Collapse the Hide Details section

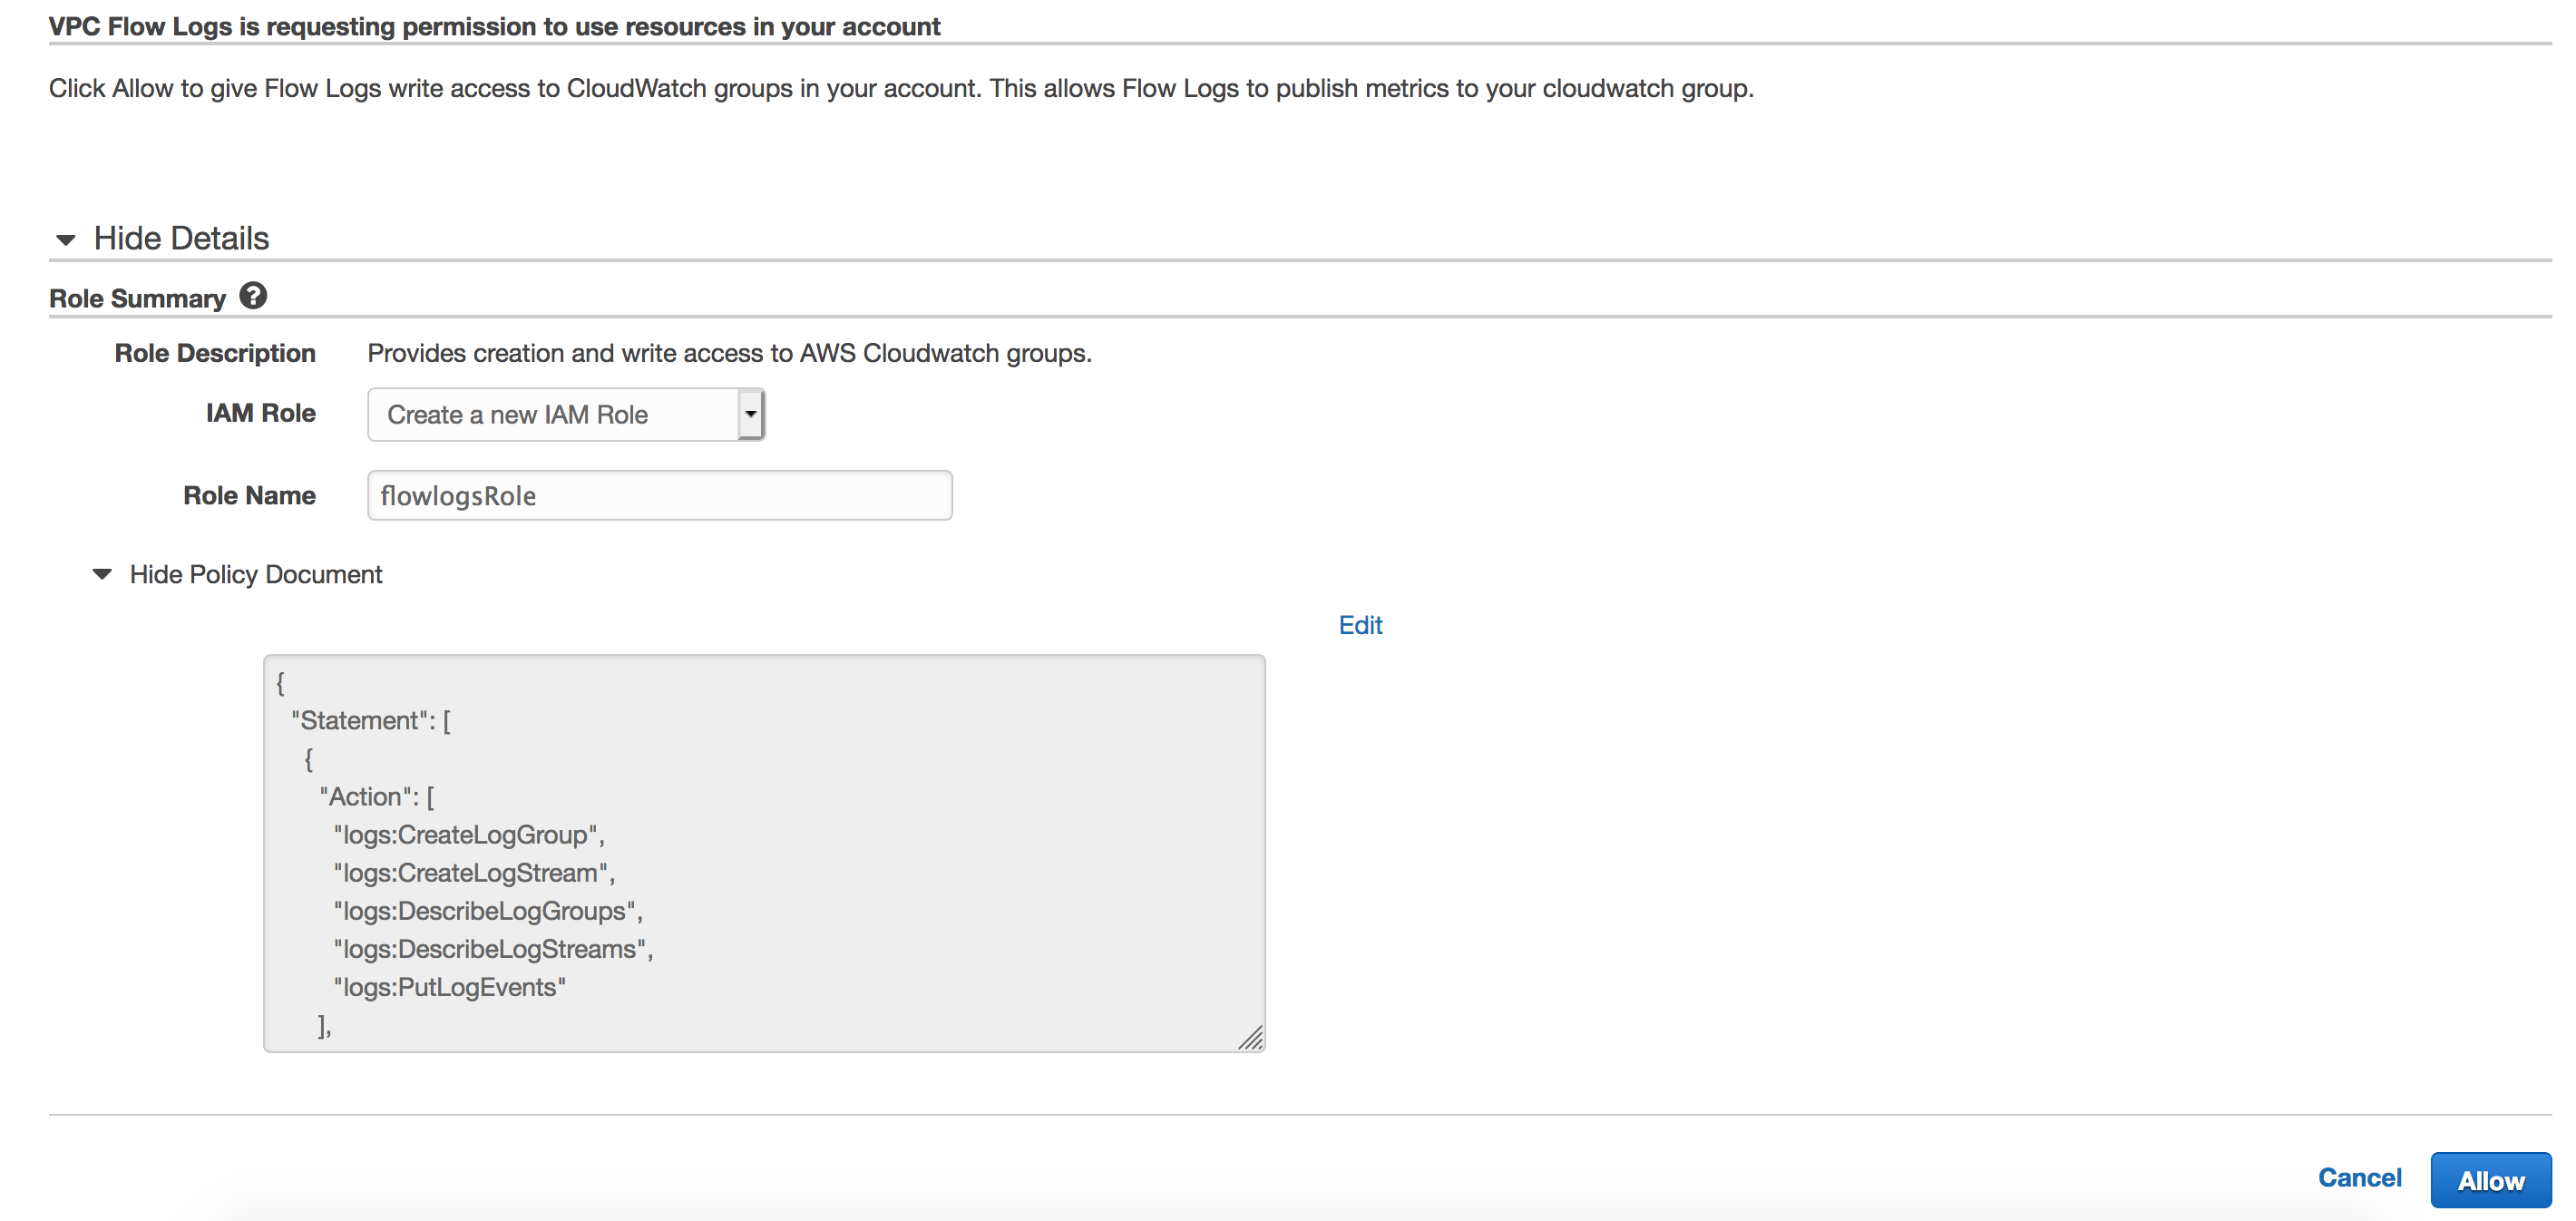pyautogui.click(x=162, y=238)
